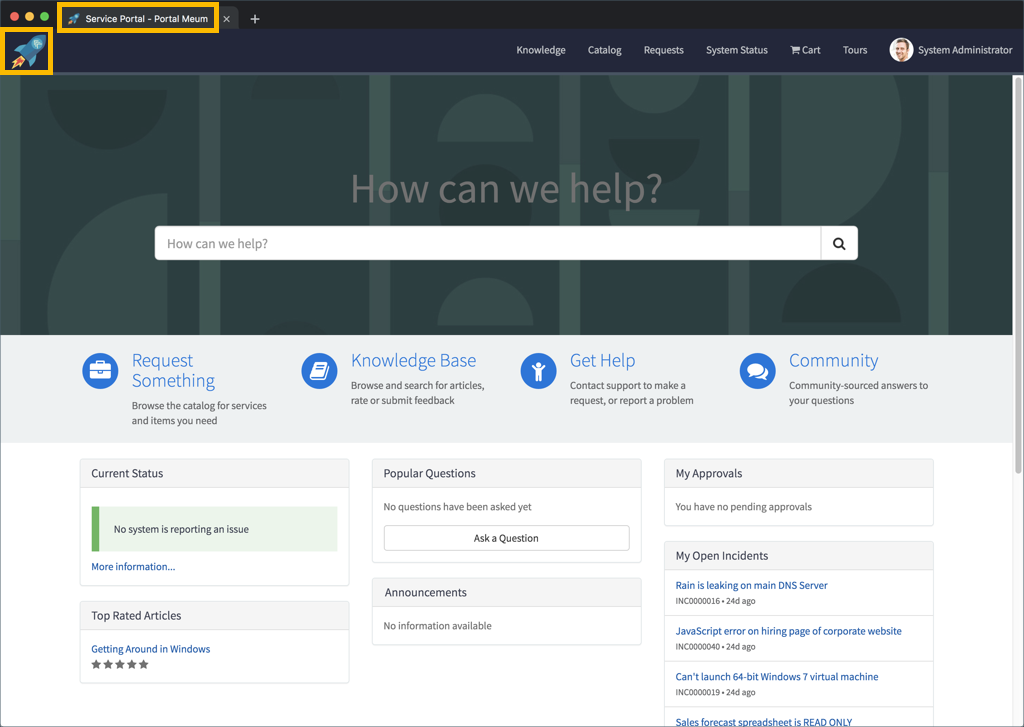Screen dimensions: 1024x727
Task: Open the Knowledge menu item
Action: (540, 49)
